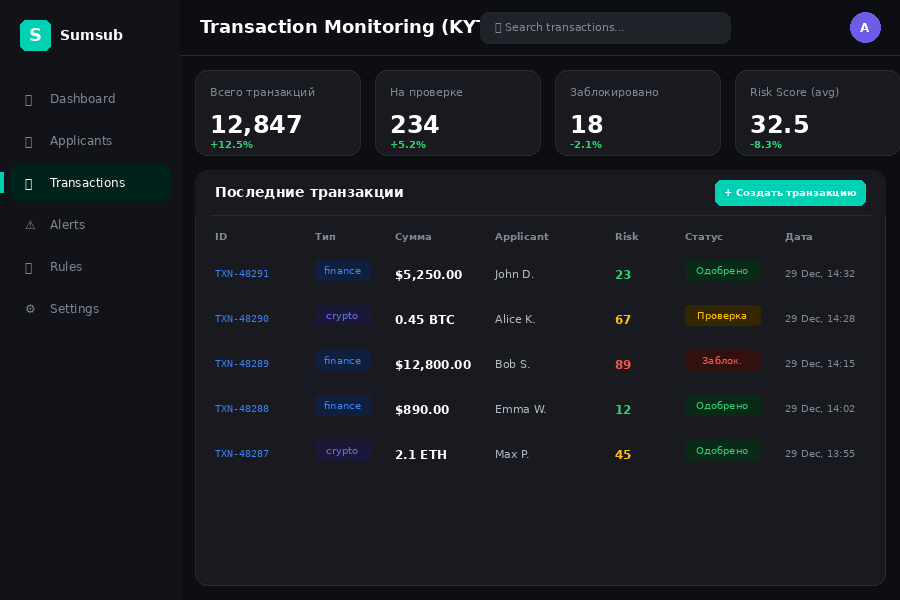The height and width of the screenshot is (600, 900).
Task: Open the user avatar profile
Action: (865, 28)
